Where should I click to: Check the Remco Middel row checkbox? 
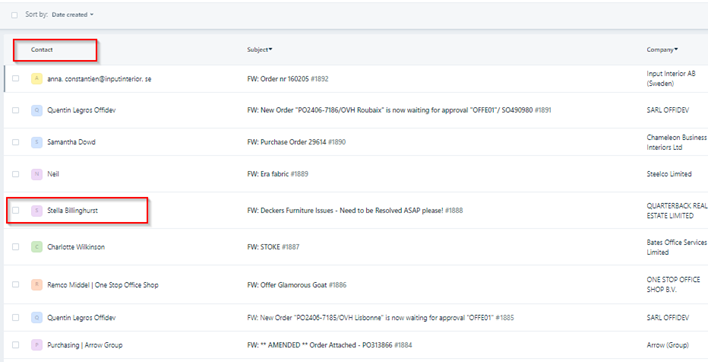(16, 285)
